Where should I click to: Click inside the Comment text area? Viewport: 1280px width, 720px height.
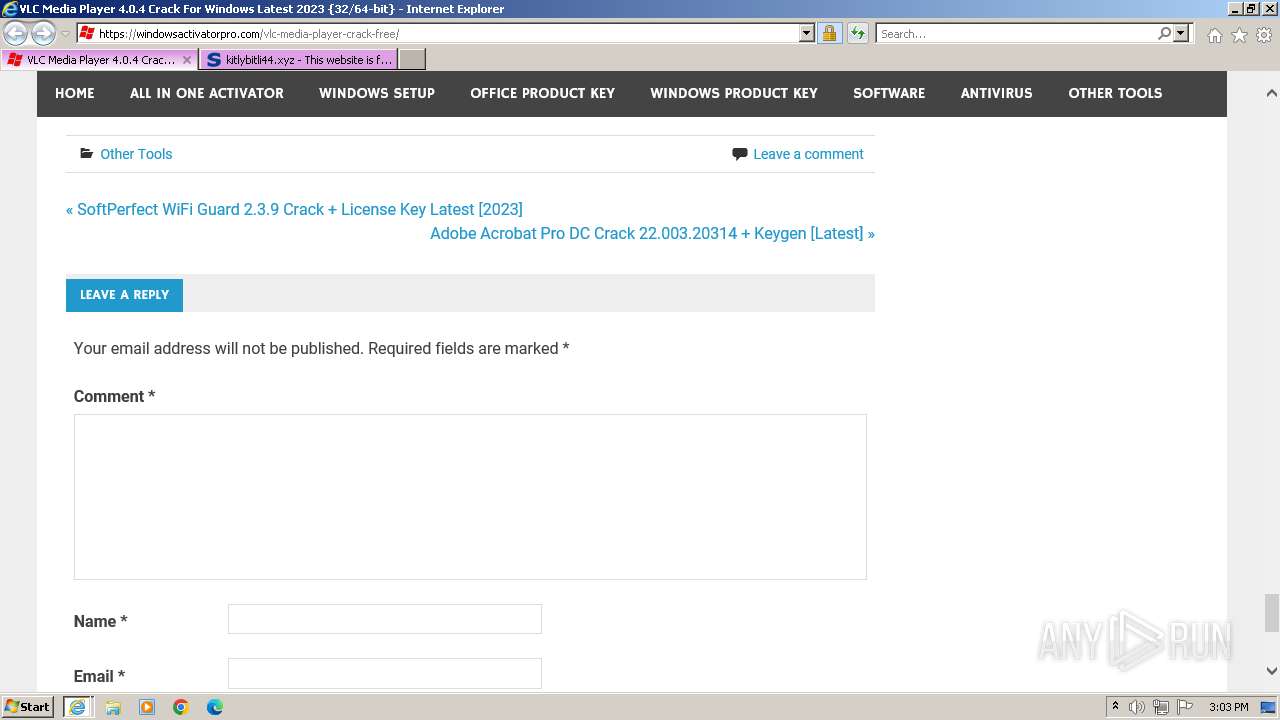[x=470, y=497]
